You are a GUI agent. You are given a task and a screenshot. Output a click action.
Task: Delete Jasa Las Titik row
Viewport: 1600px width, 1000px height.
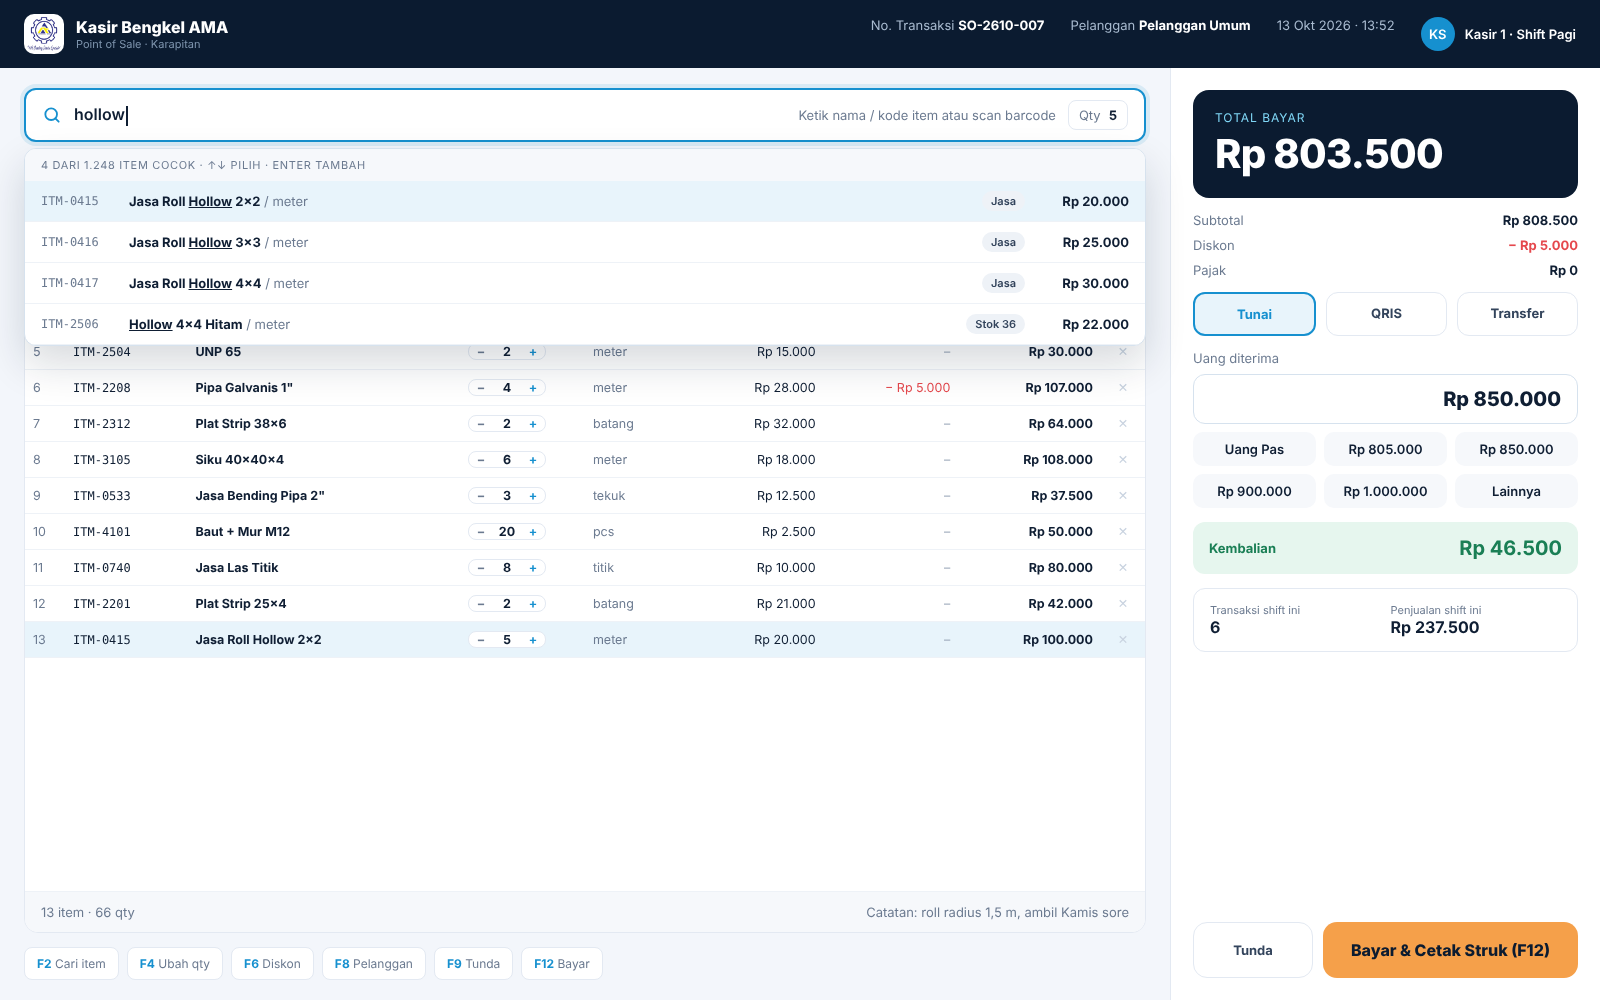pos(1123,568)
